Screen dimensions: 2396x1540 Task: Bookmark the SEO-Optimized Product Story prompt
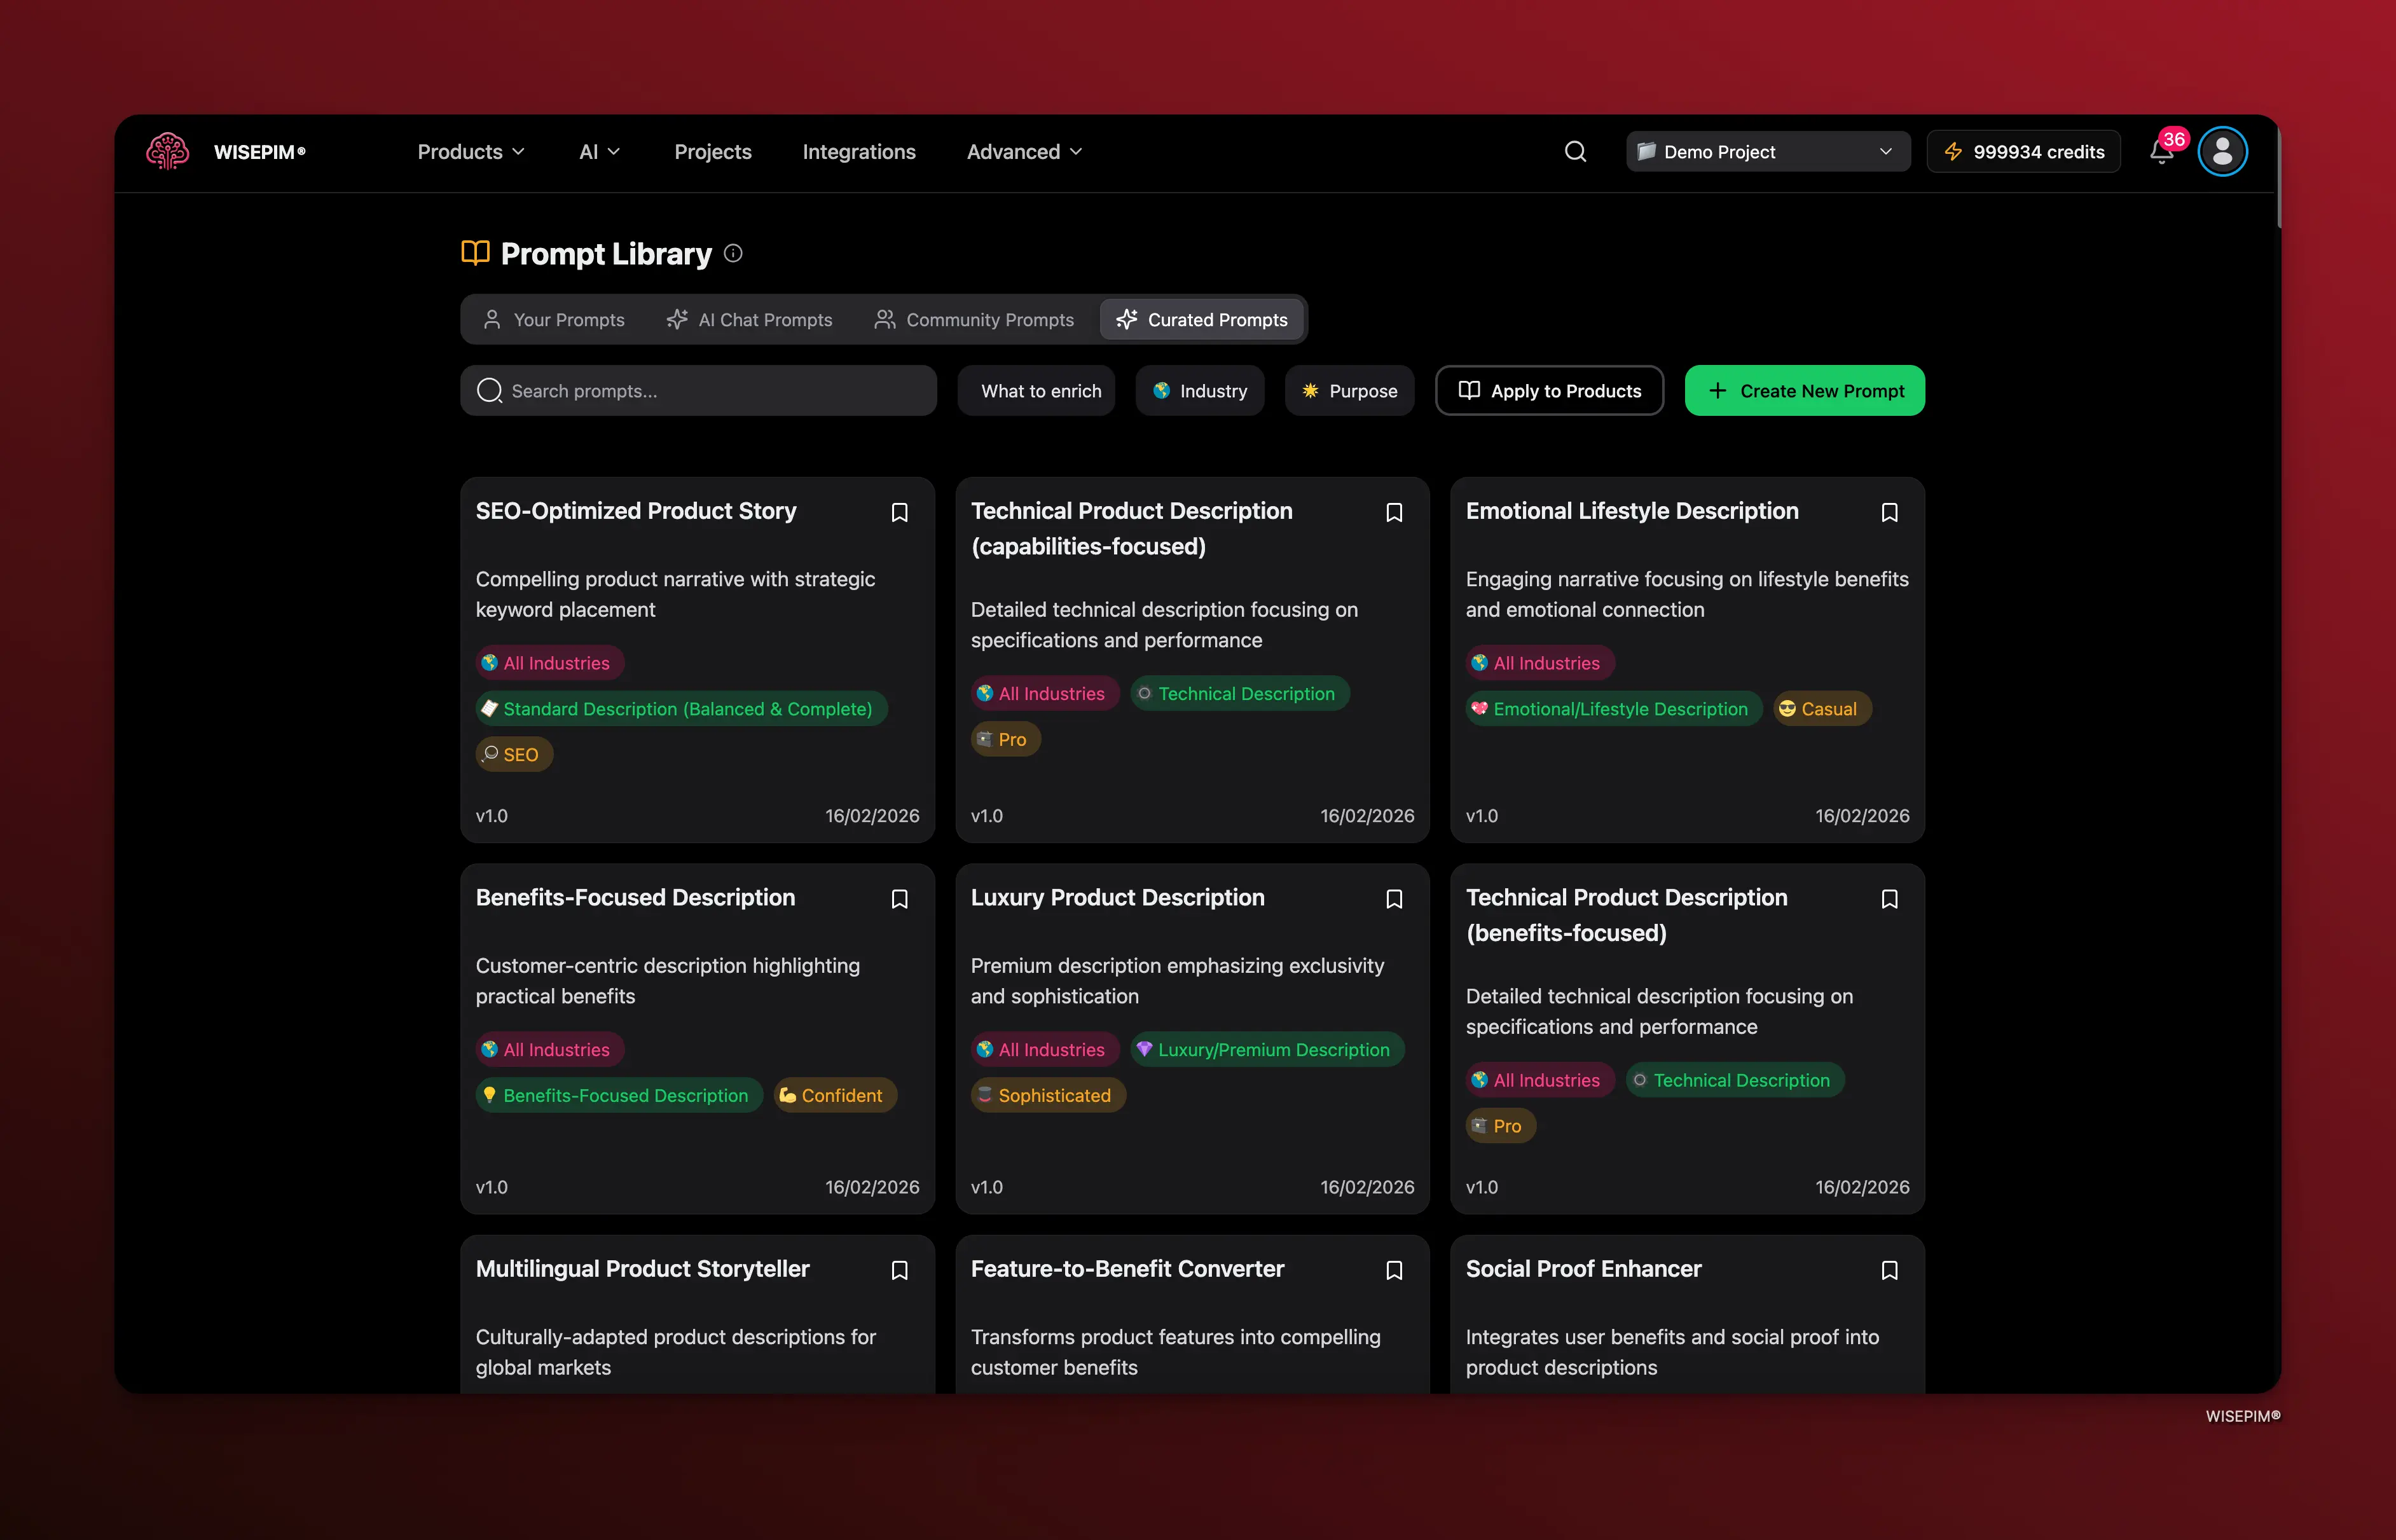(x=899, y=512)
